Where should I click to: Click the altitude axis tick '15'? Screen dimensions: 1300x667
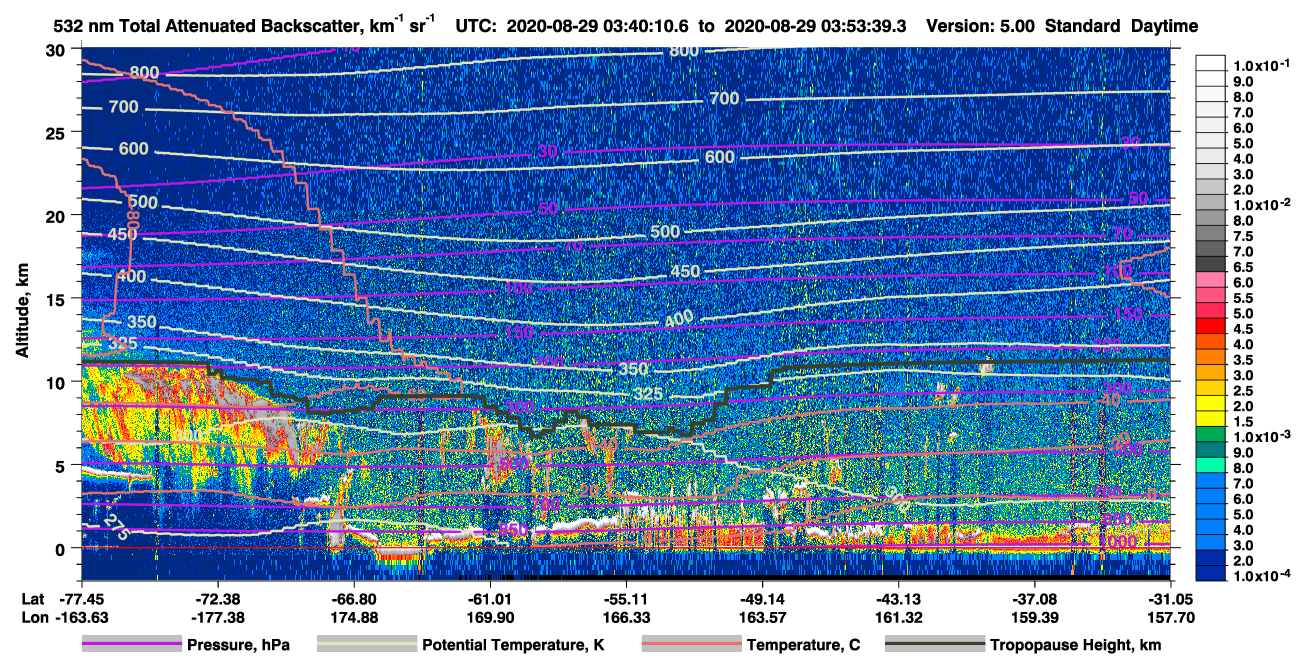[x=57, y=299]
